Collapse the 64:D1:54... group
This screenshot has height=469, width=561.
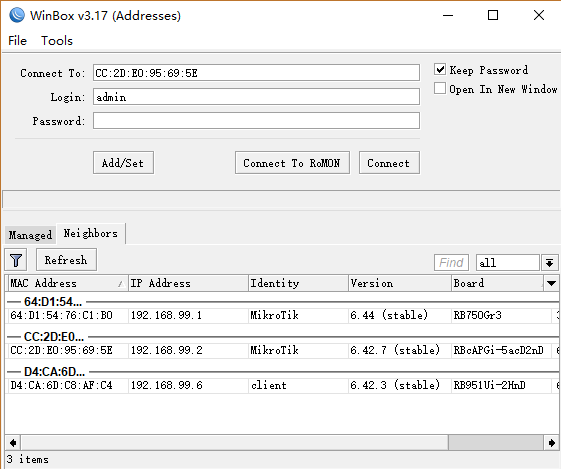(53, 302)
